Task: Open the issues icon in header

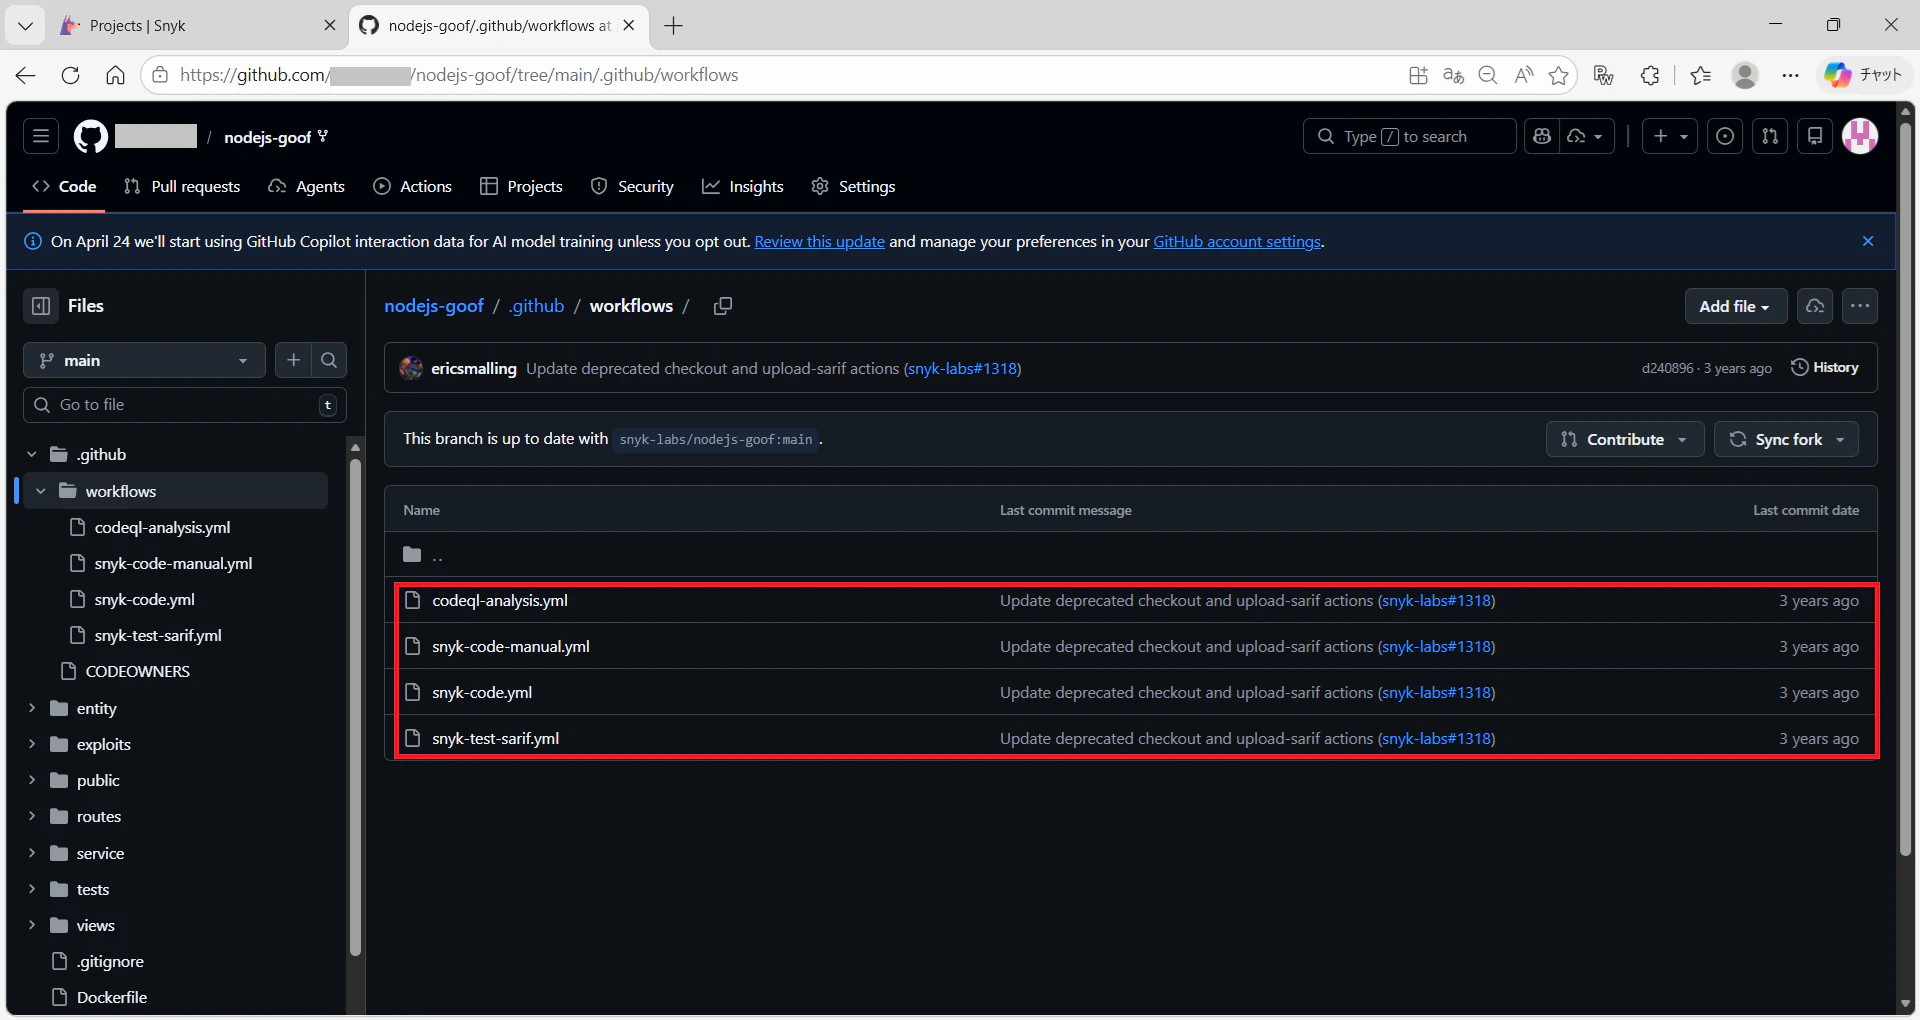Action: 1725,136
